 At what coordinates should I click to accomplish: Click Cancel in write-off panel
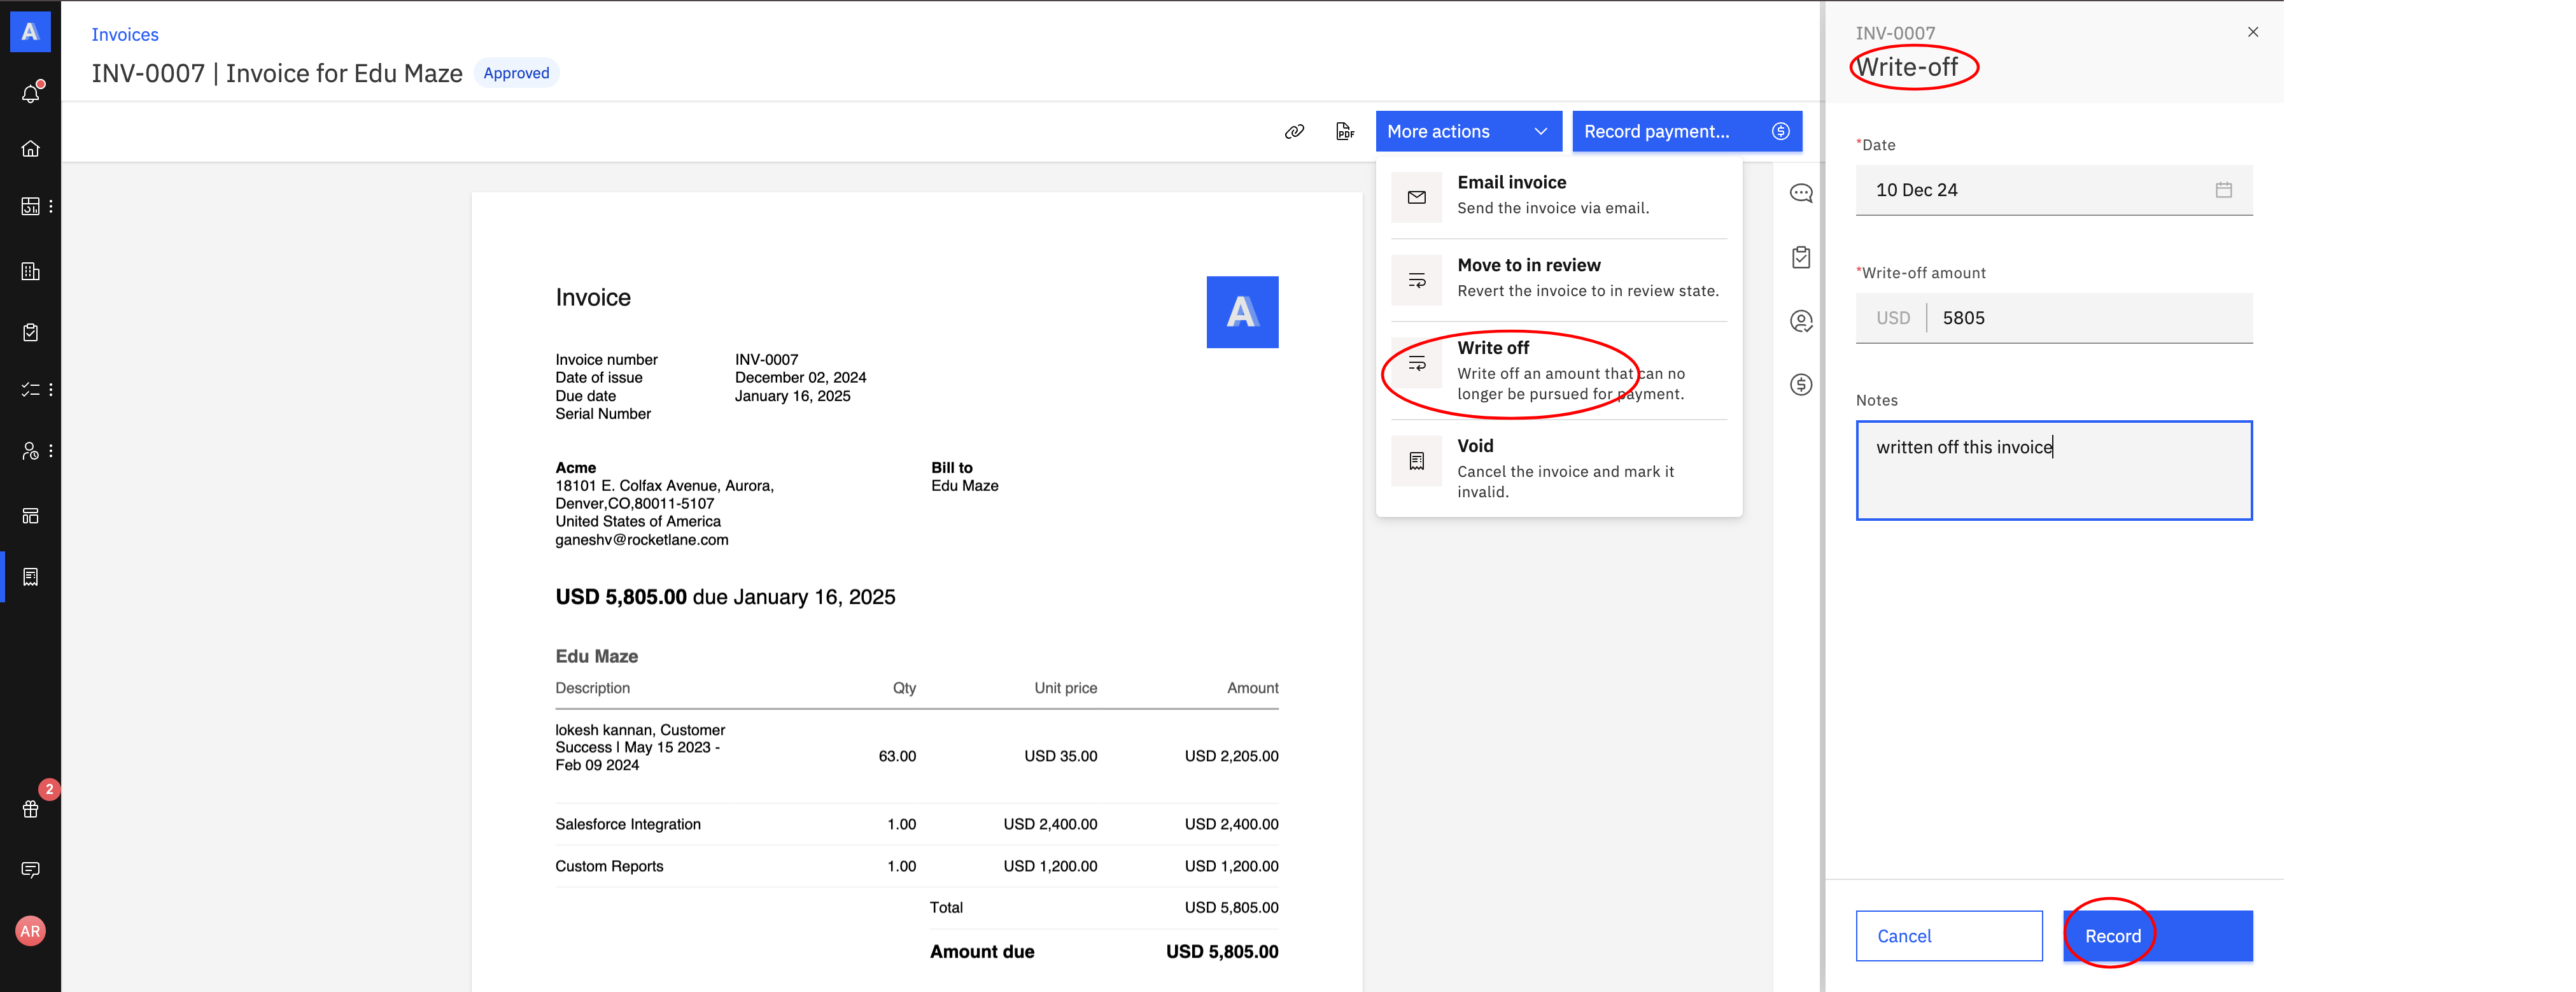click(1948, 936)
